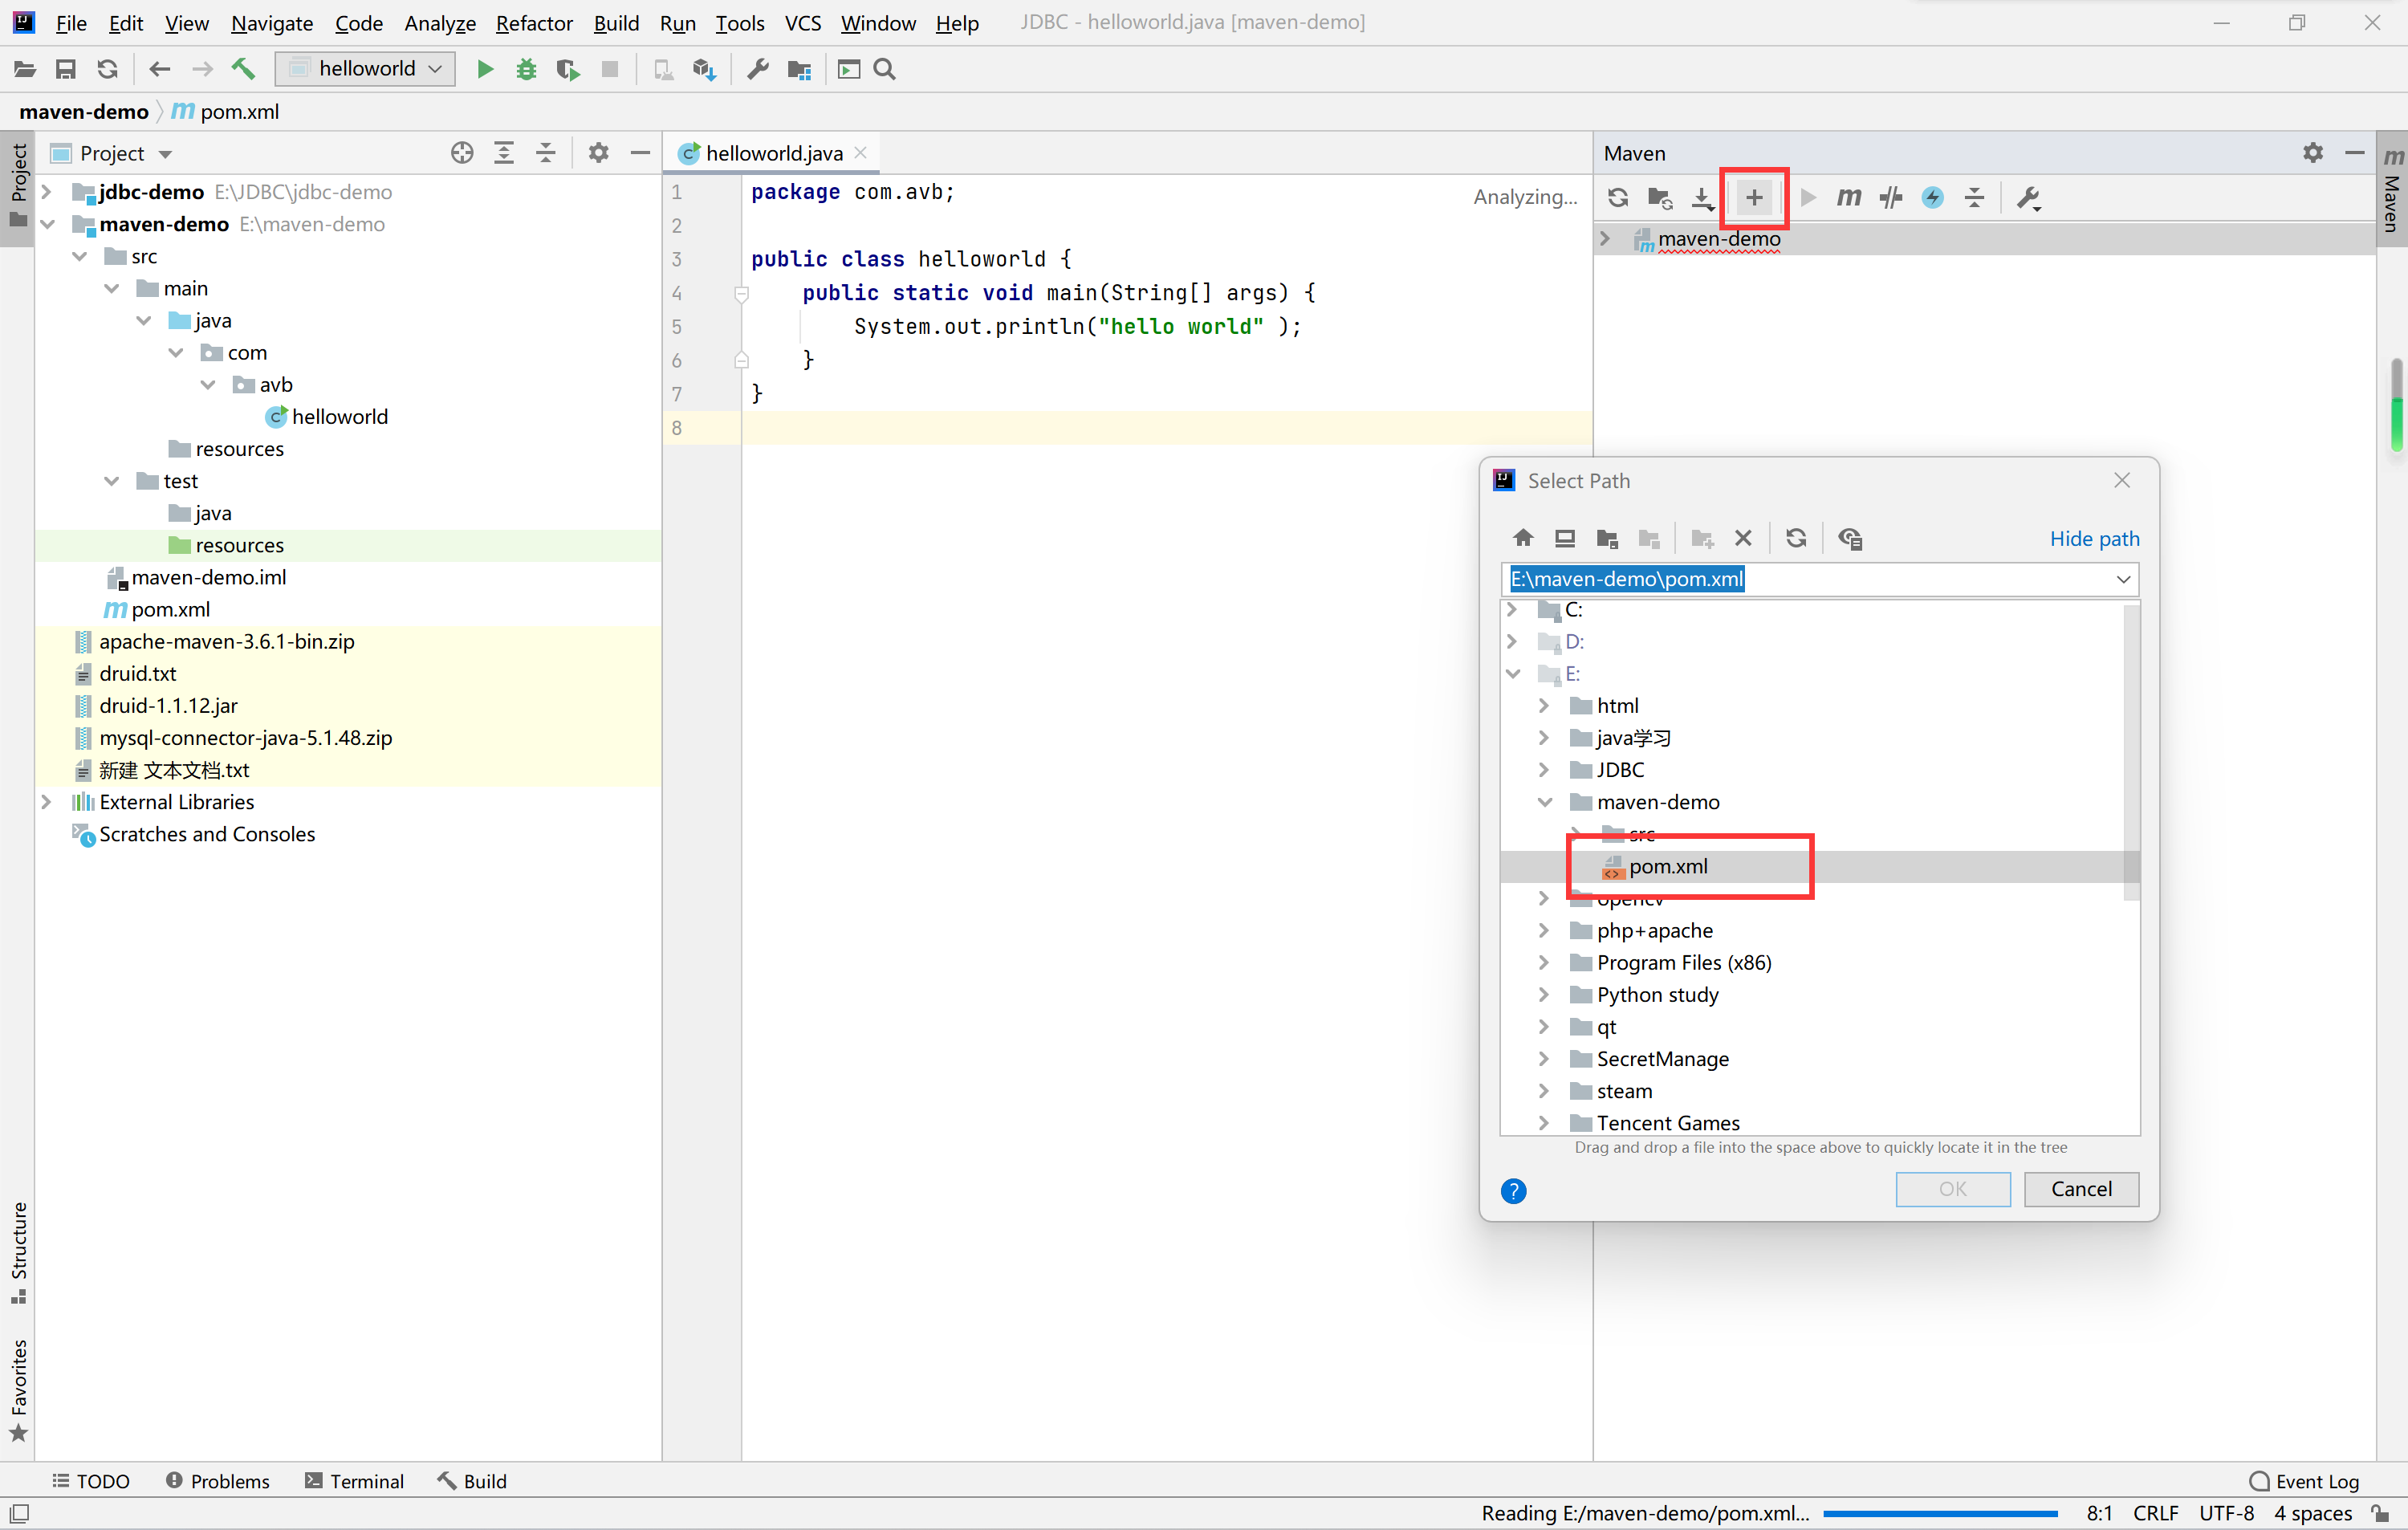Click Execute Maven Goal 'm' icon
Viewport: 2408px width, 1530px height.
click(x=1848, y=198)
